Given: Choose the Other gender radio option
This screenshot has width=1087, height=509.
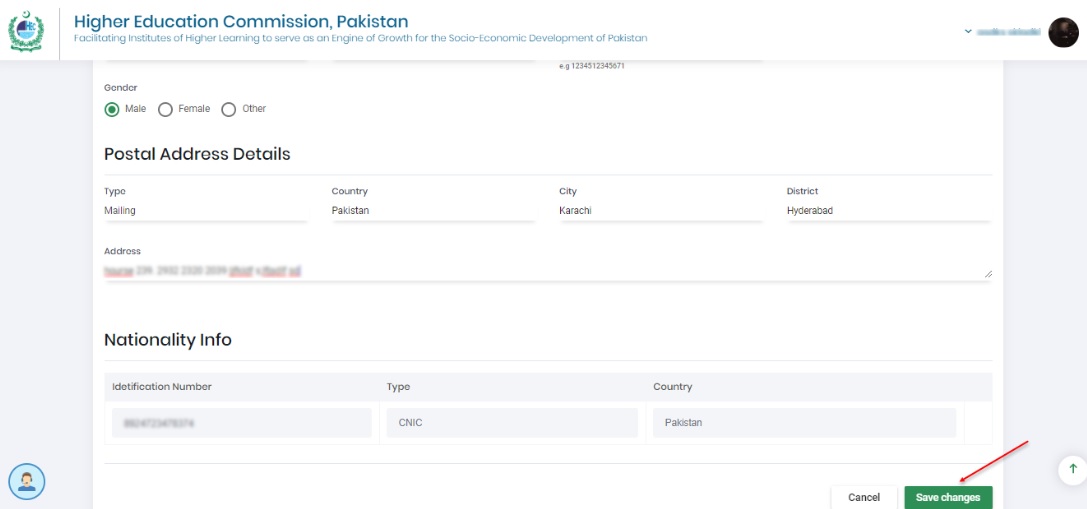Looking at the screenshot, I should click(229, 109).
